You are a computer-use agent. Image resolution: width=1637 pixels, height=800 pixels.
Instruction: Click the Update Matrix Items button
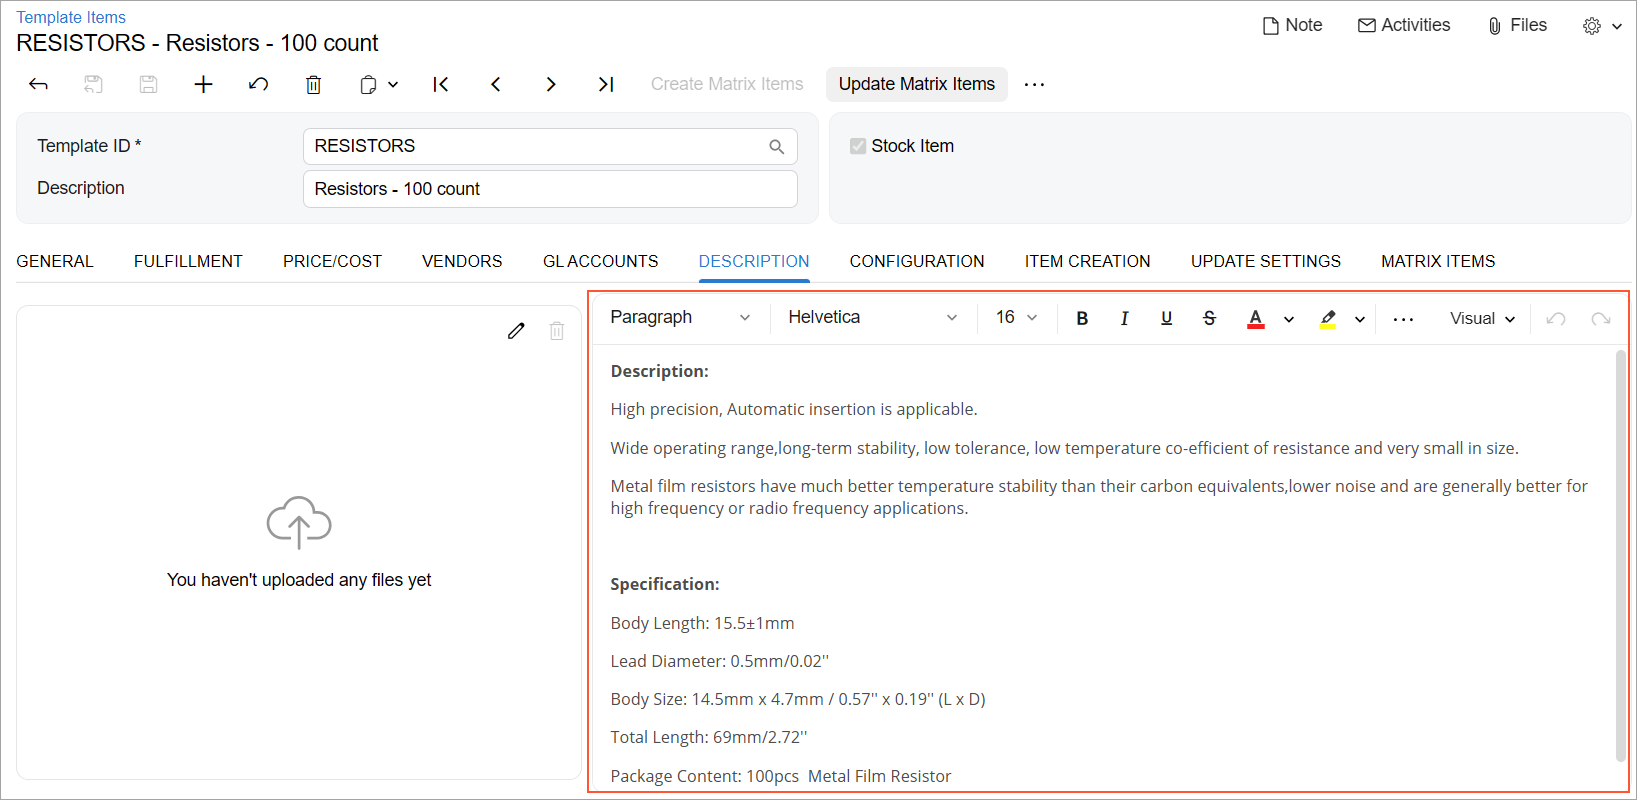point(916,85)
